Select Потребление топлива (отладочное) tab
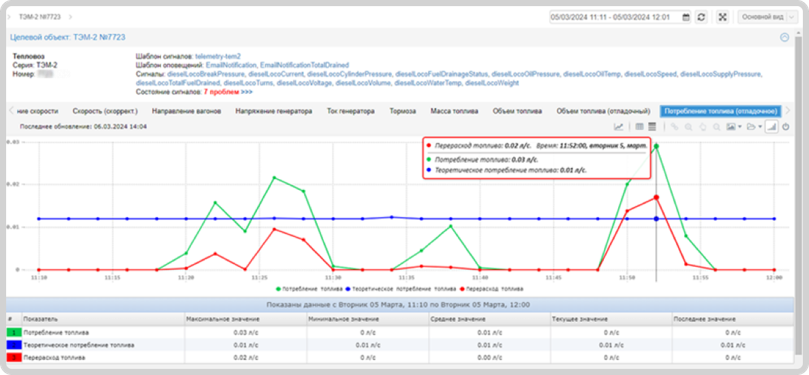Image resolution: width=809 pixels, height=375 pixels. 721,111
